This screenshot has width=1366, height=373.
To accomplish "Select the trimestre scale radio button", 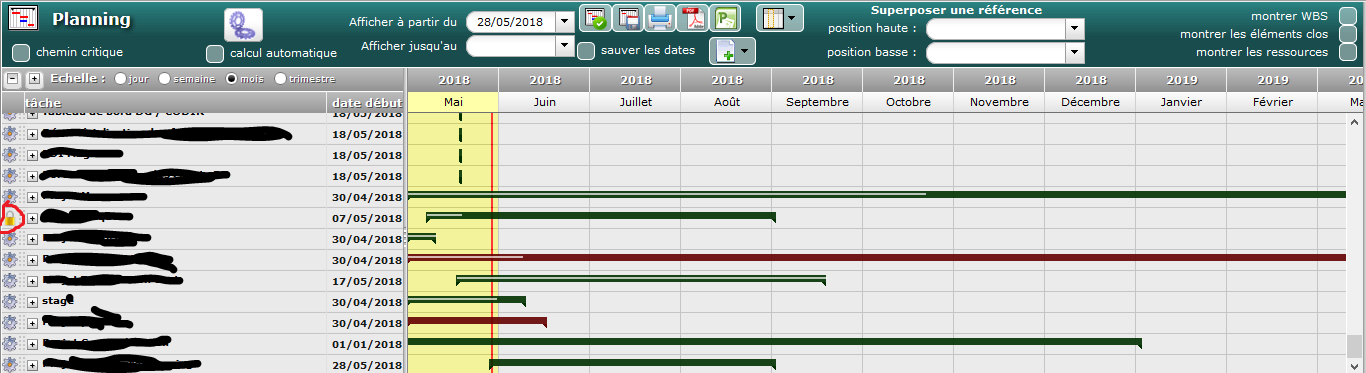I will pyautogui.click(x=280, y=79).
